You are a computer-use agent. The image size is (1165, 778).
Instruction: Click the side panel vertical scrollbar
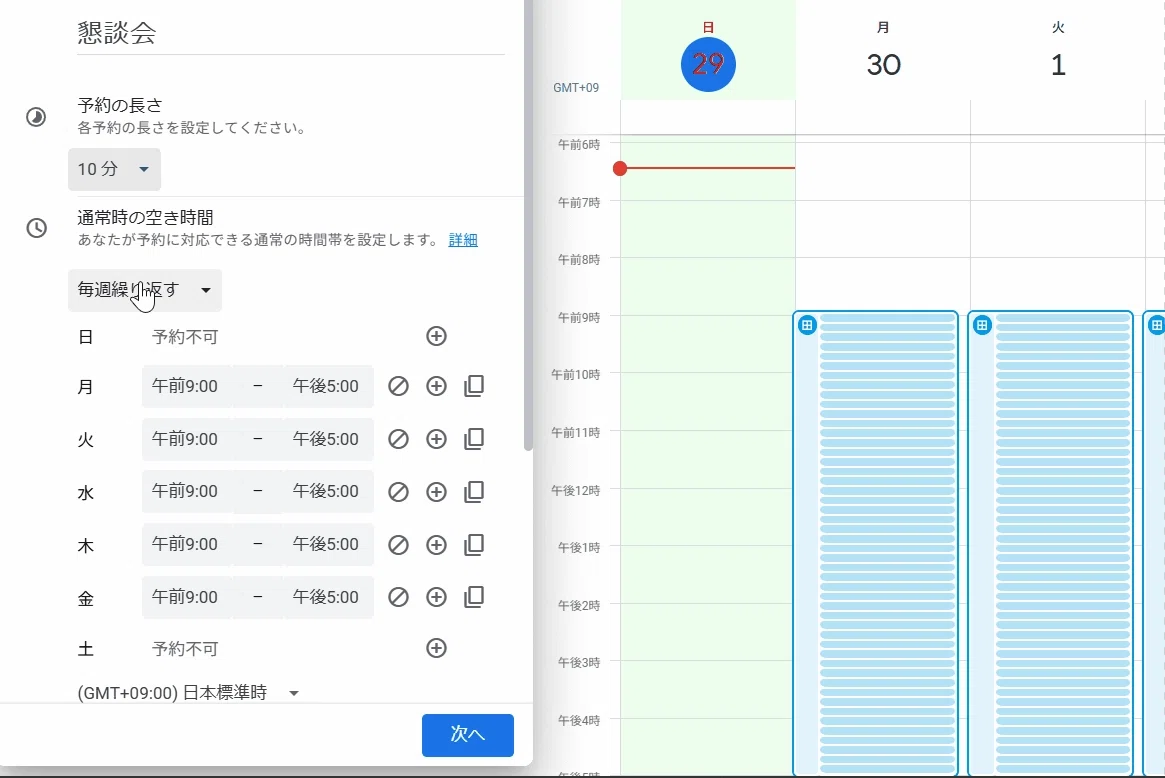click(x=528, y=223)
